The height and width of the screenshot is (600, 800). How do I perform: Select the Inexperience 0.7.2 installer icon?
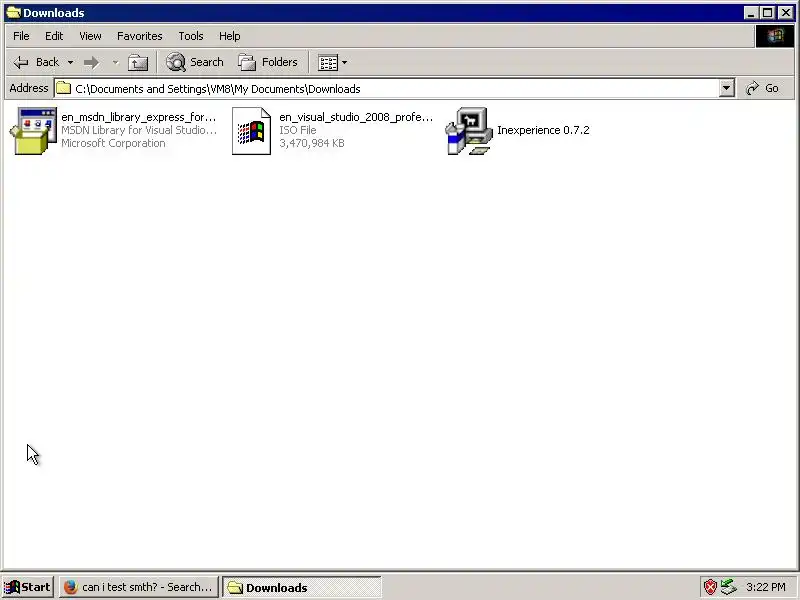coord(468,131)
